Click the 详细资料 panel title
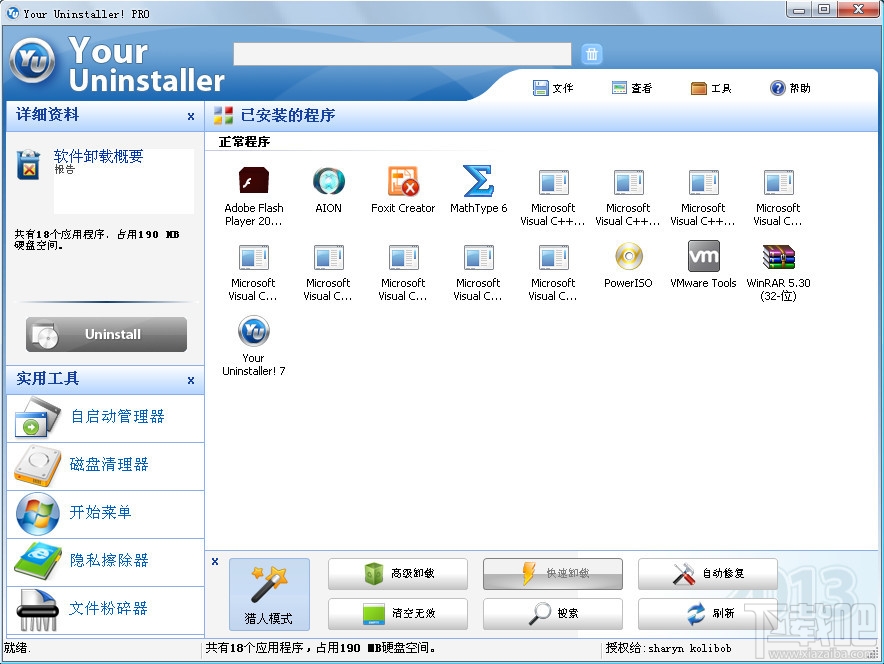The height and width of the screenshot is (664, 884). point(47,114)
